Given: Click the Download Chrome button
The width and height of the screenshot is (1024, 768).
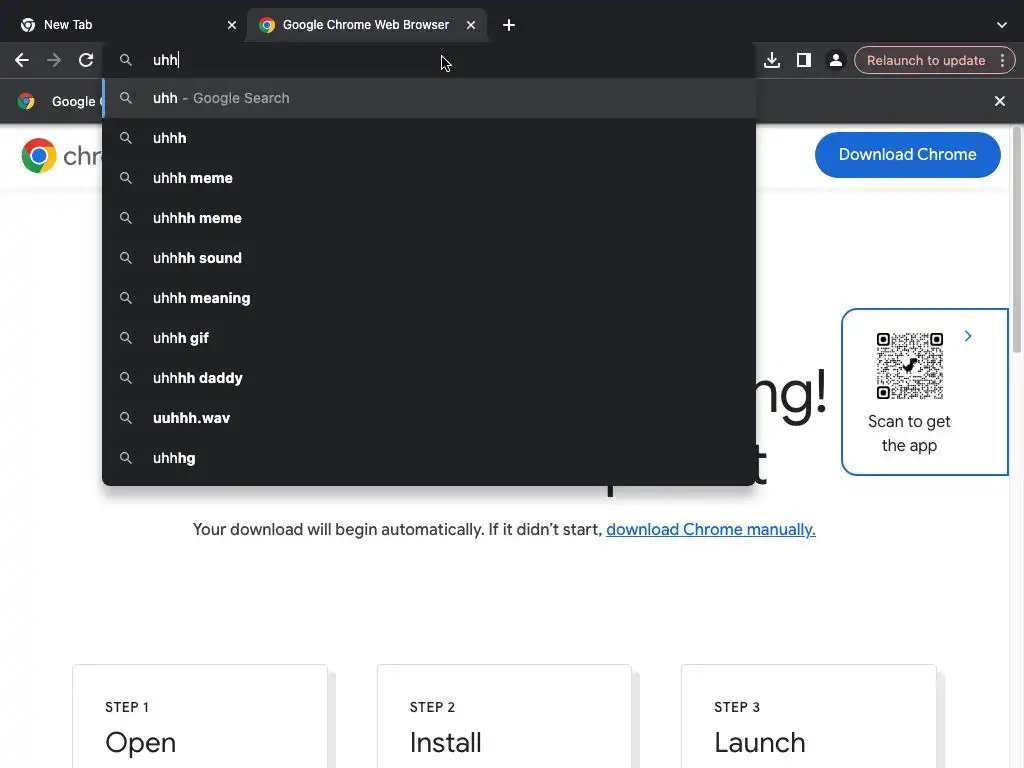Looking at the screenshot, I should point(907,155).
